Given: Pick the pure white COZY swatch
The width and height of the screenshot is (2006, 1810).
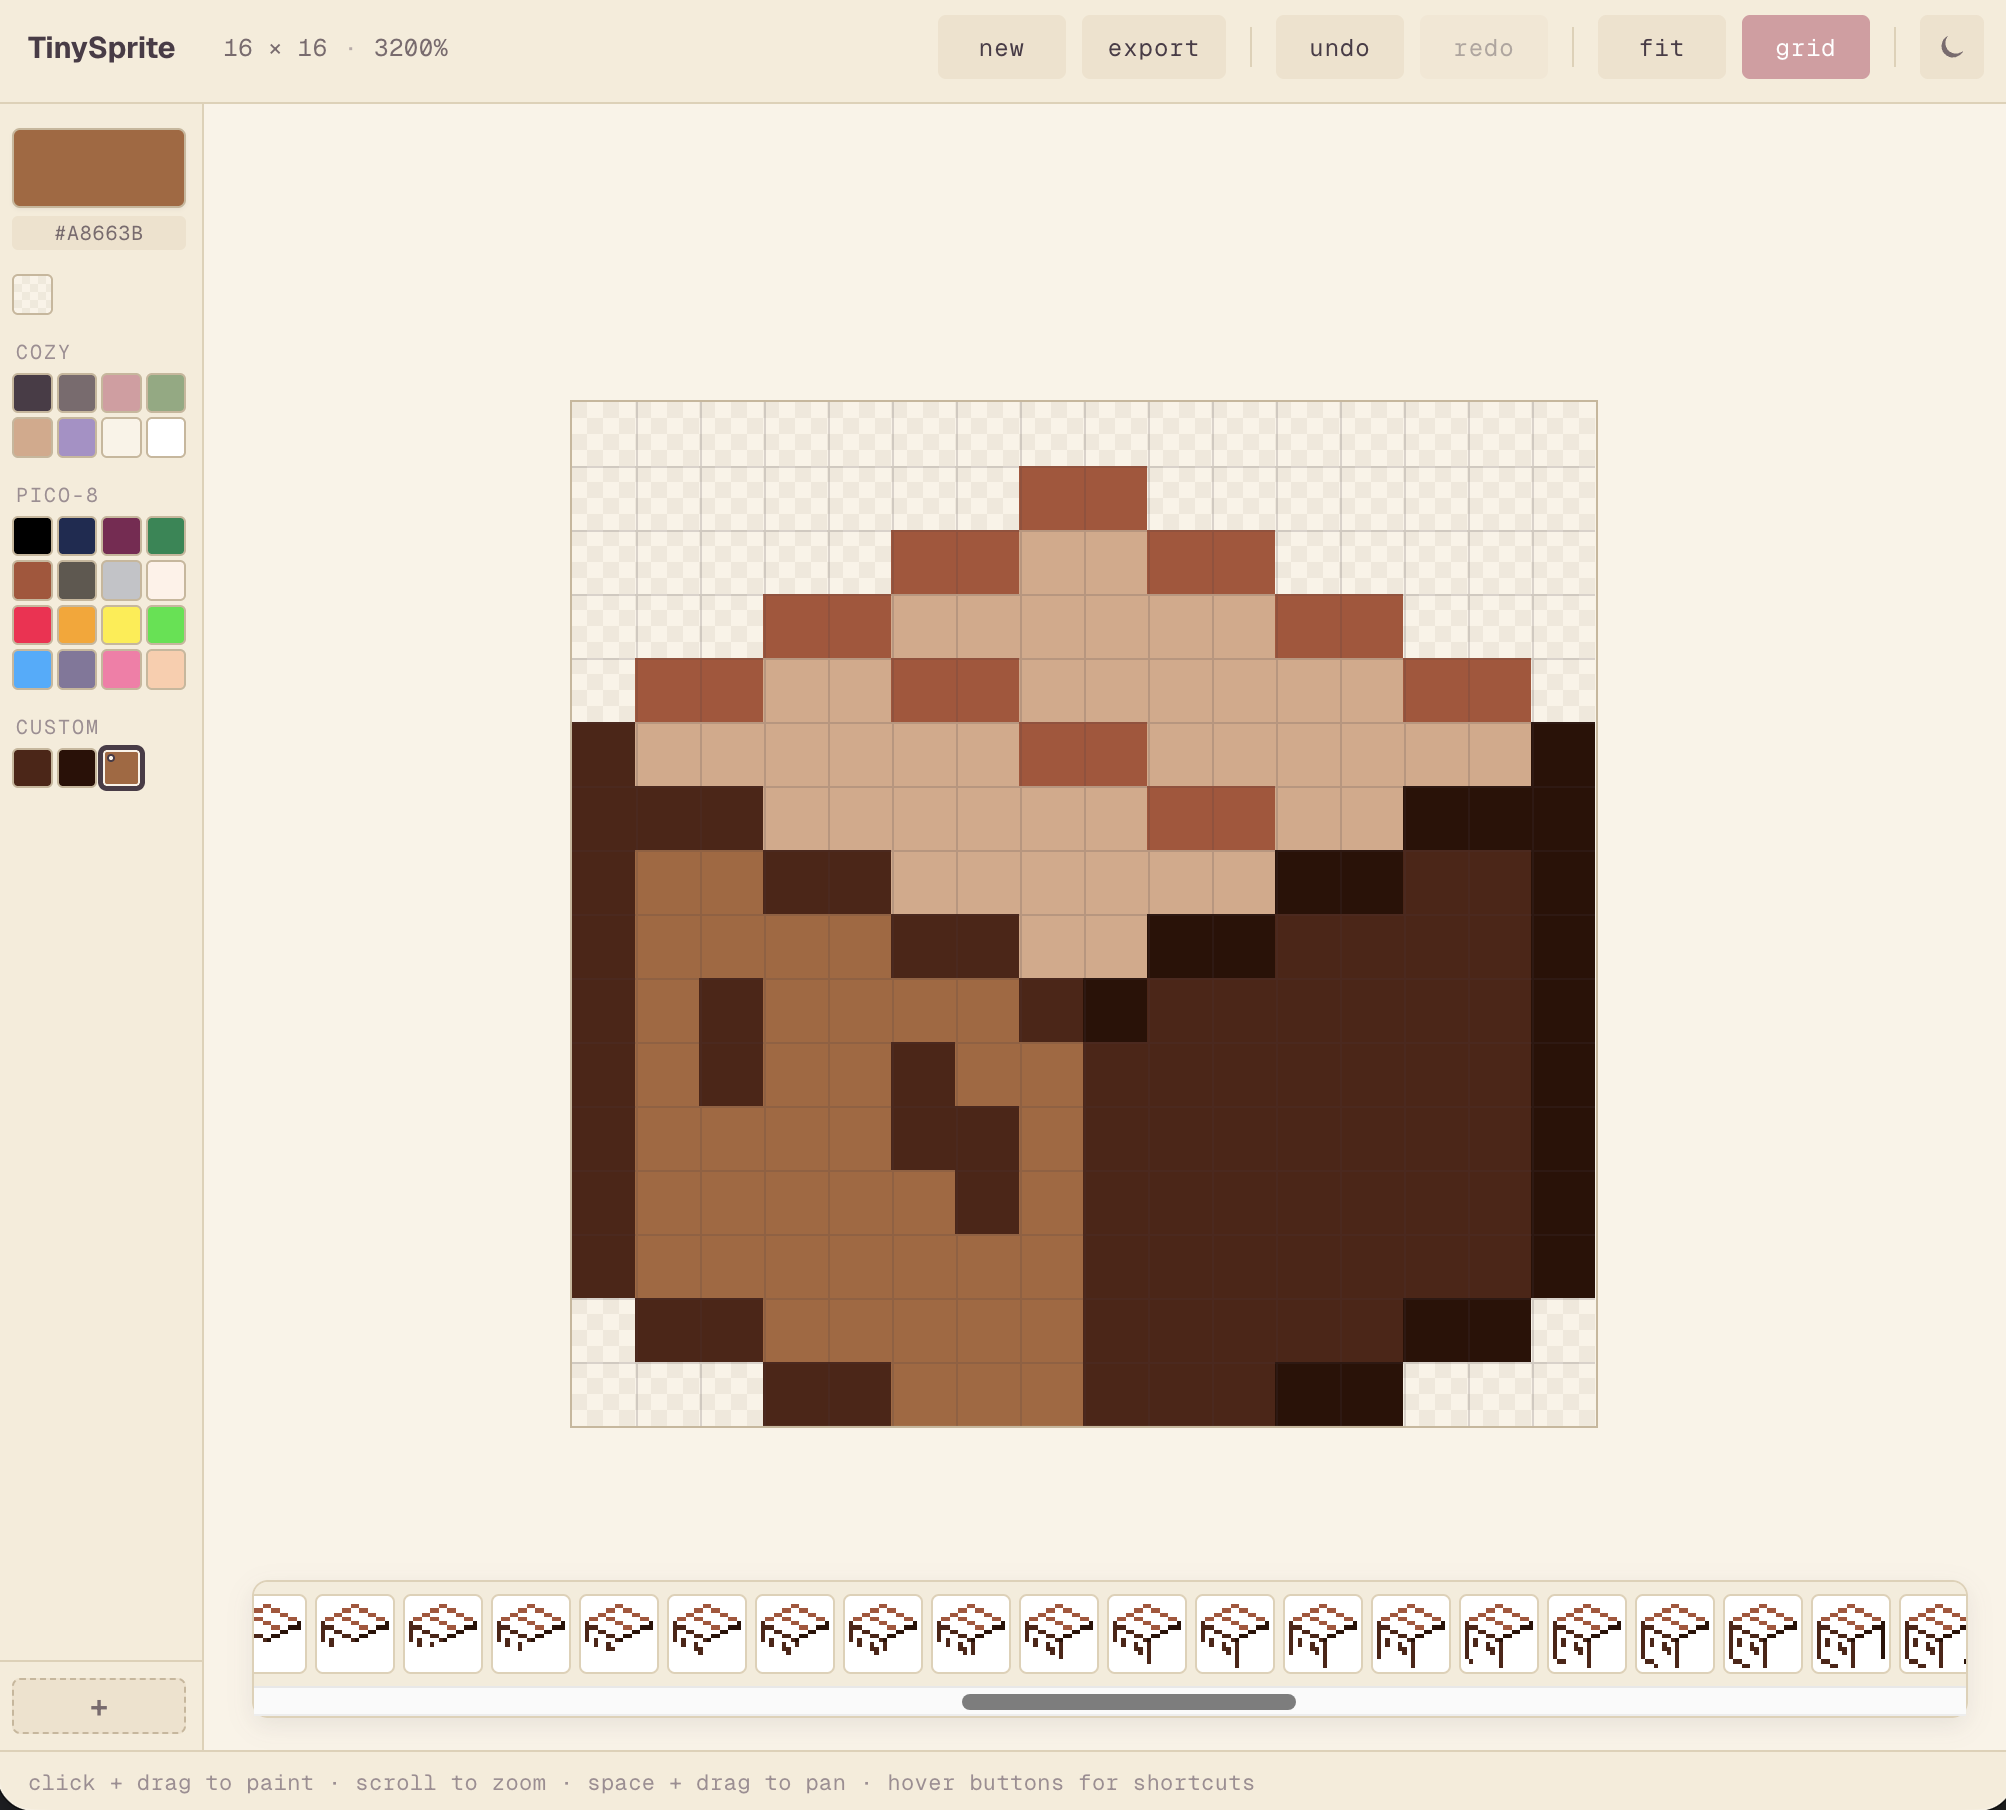Looking at the screenshot, I should coord(166,437).
